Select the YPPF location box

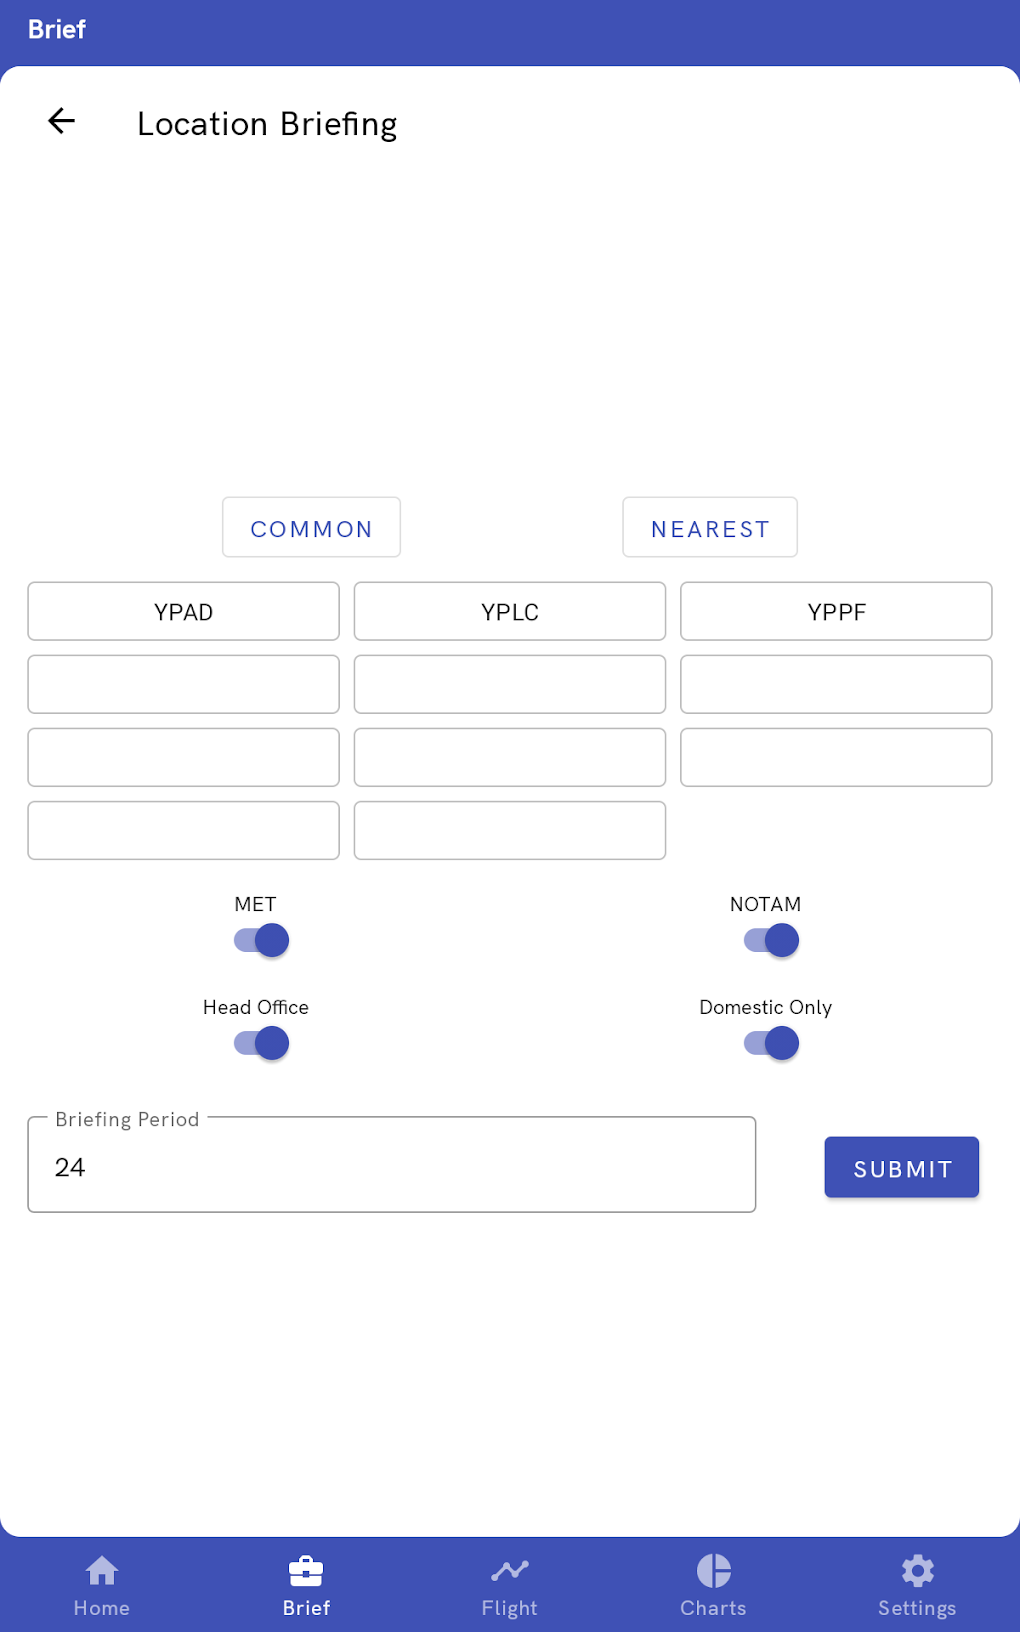[836, 611]
